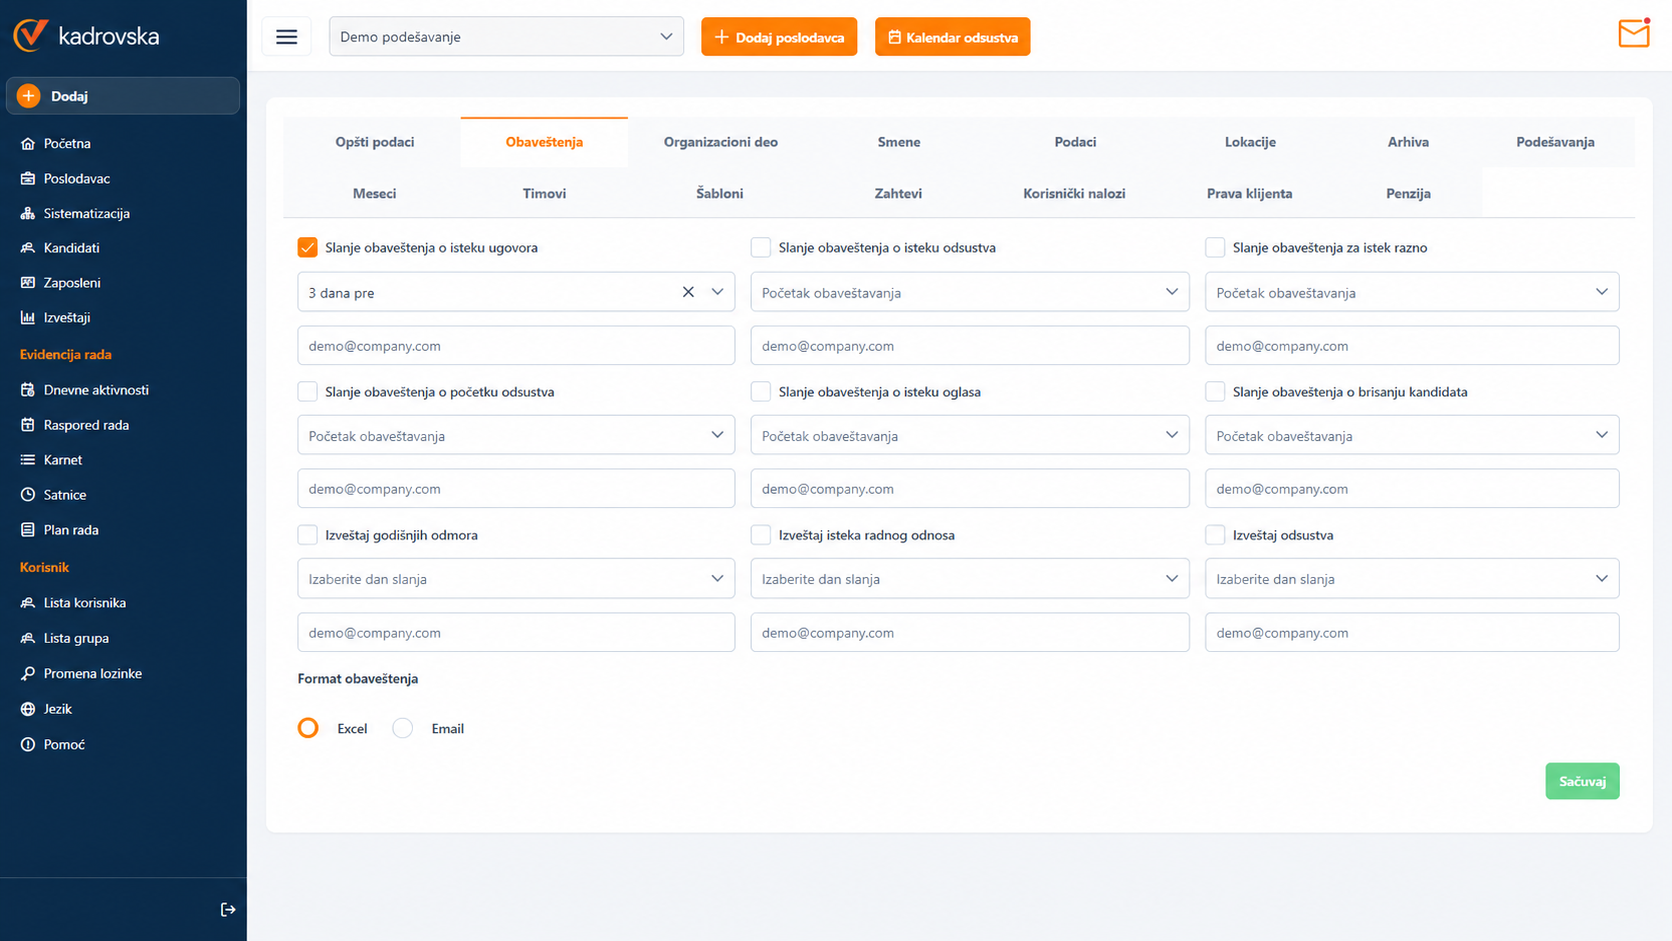Click the email field under isteku ugovora

pos(516,345)
